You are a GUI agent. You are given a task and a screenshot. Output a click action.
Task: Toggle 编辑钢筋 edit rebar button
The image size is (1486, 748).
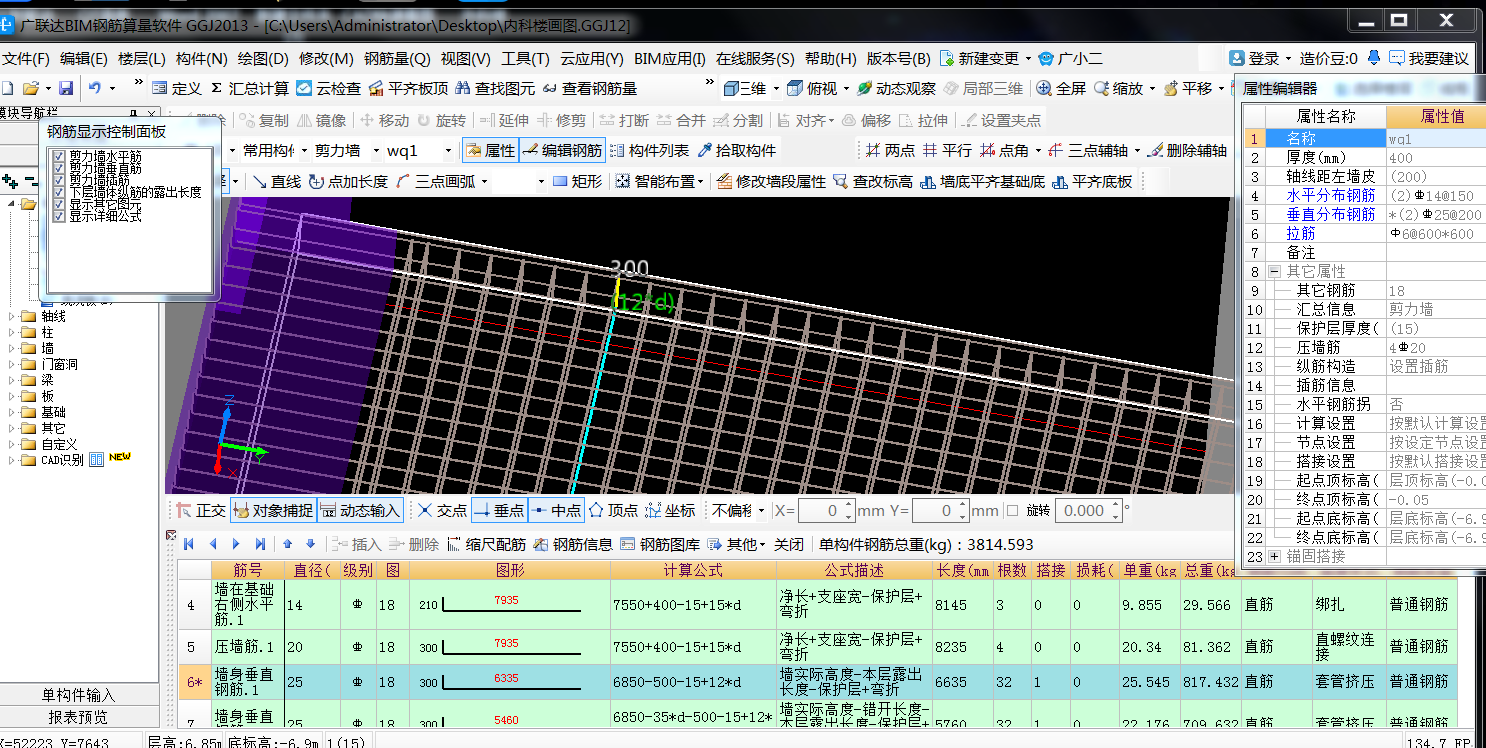[x=562, y=150]
